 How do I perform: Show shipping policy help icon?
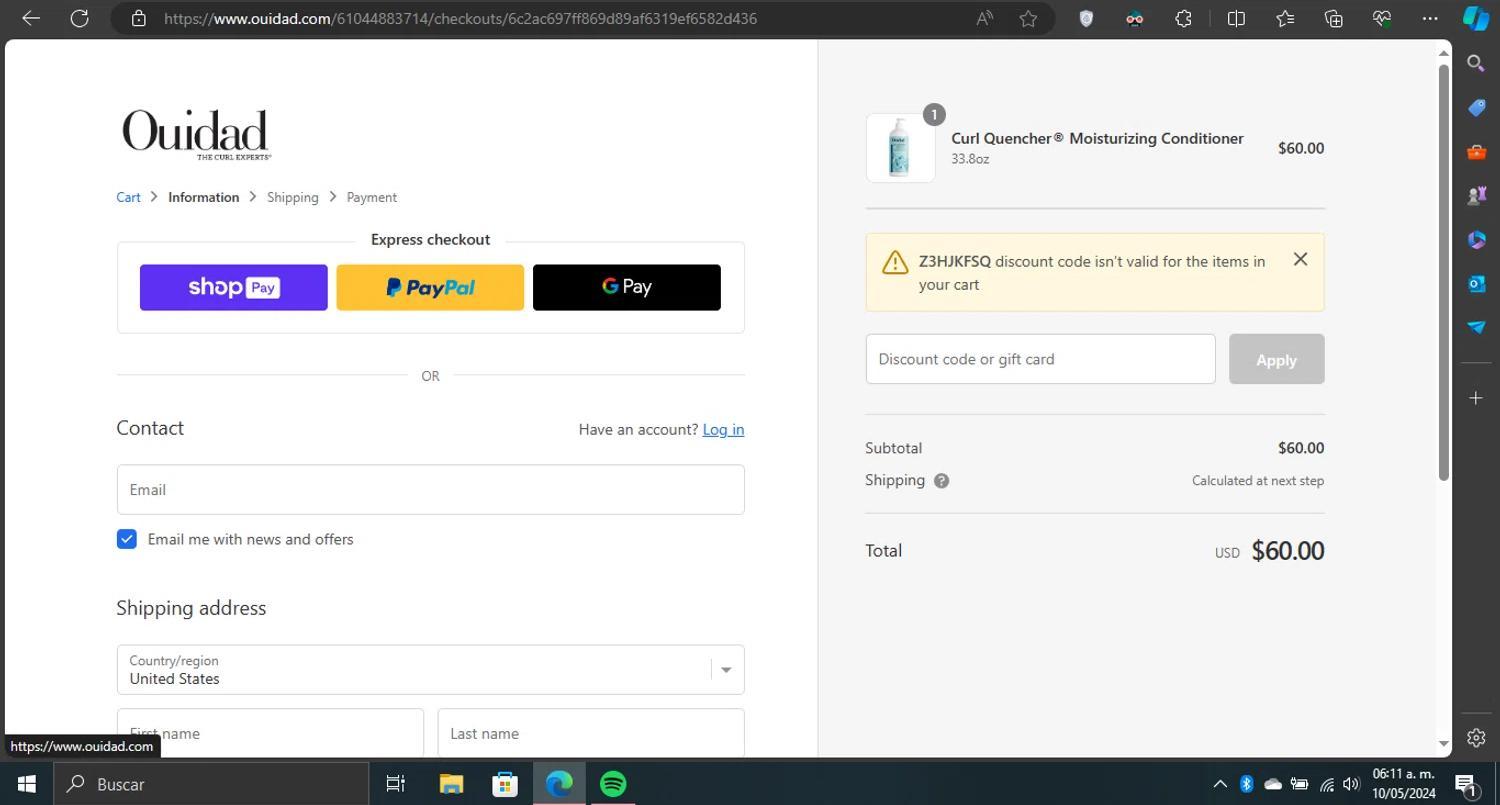tap(941, 481)
